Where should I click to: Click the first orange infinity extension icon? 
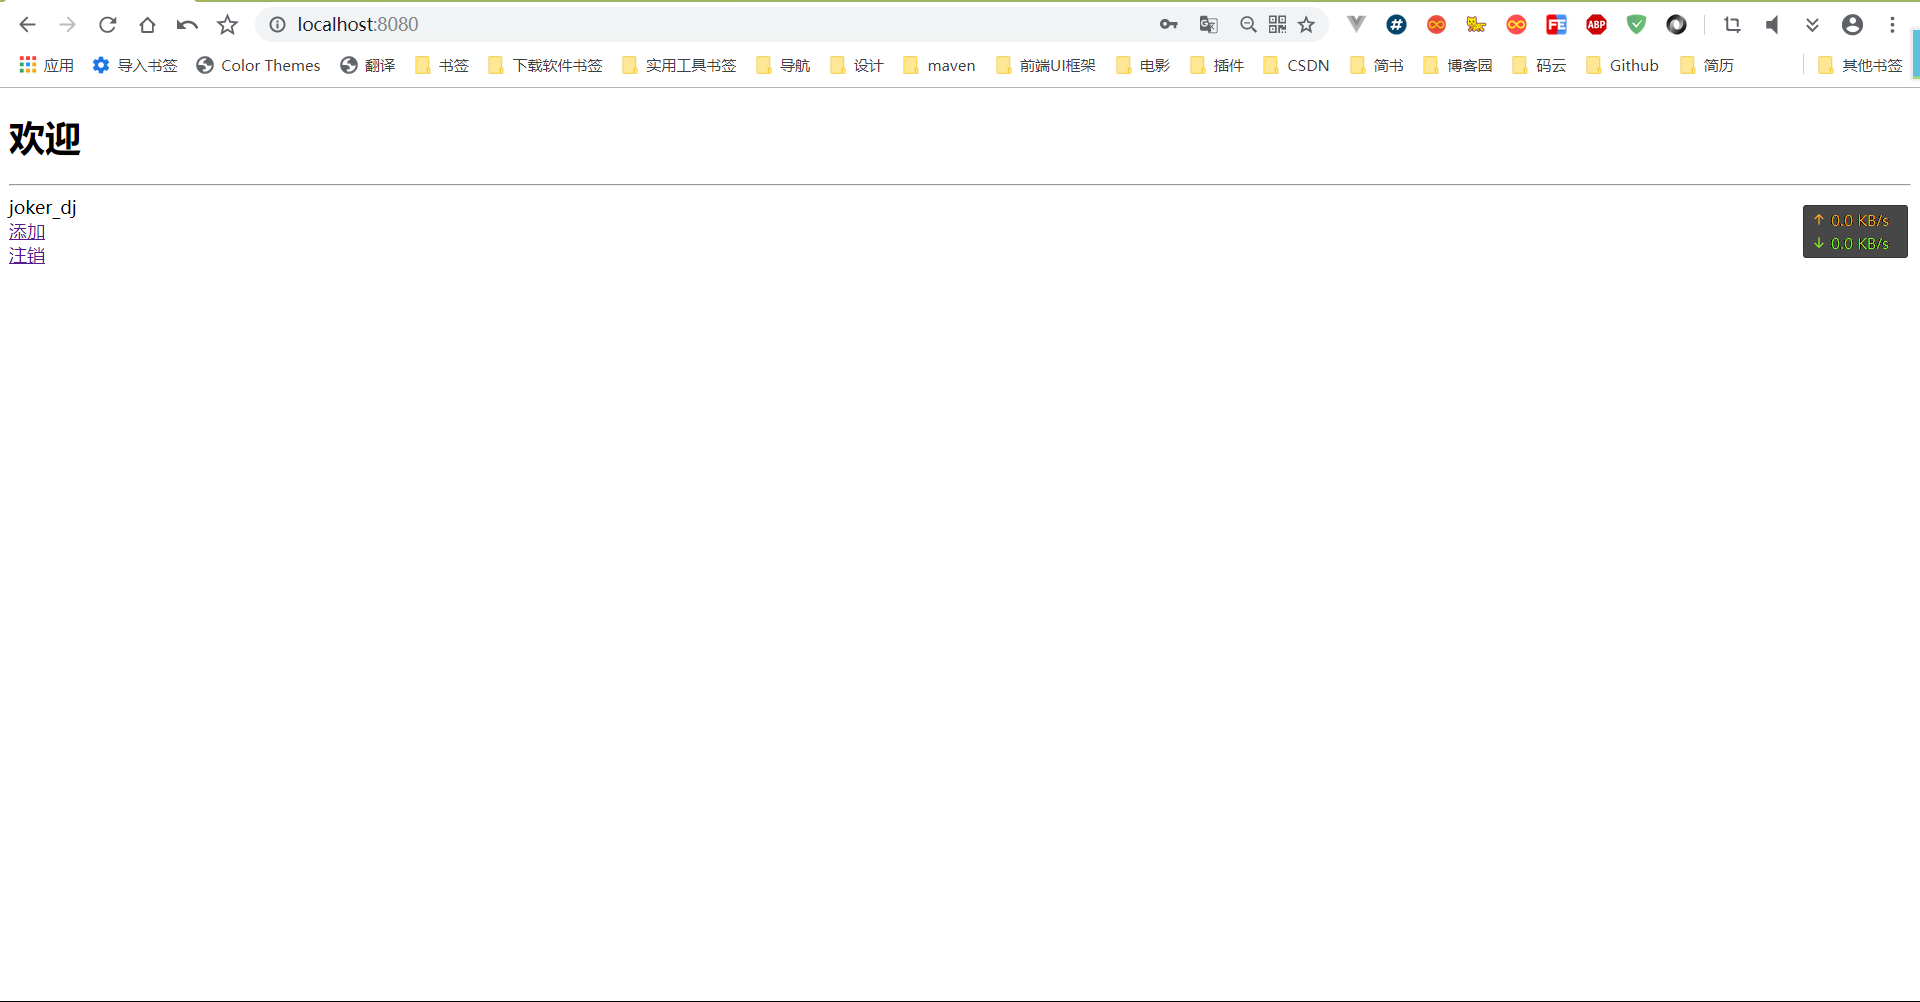1437,25
